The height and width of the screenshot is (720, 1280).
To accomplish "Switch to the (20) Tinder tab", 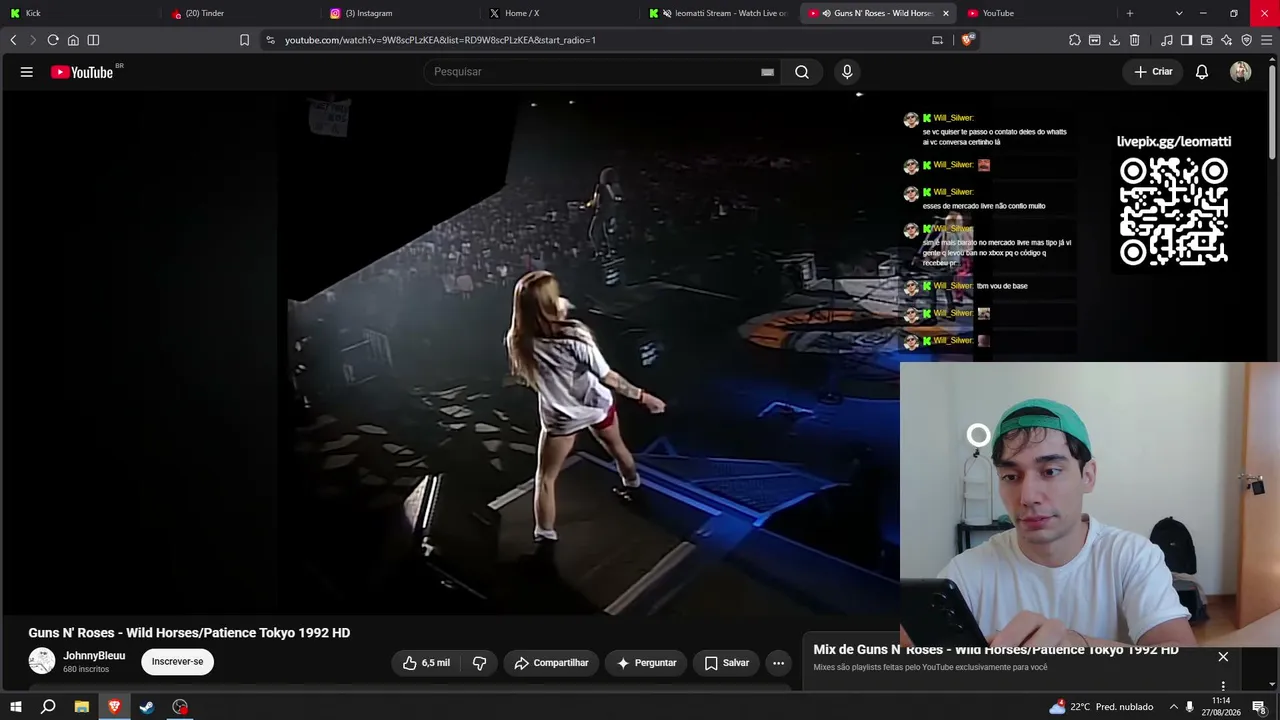I will (x=240, y=13).
